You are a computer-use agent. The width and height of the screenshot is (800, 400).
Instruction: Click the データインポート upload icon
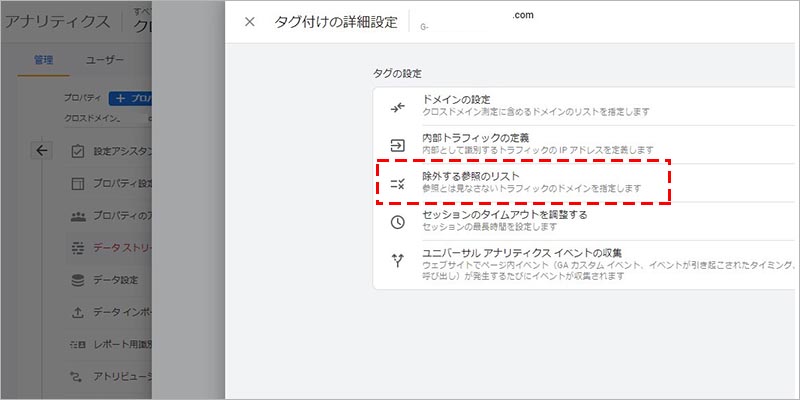[78, 312]
